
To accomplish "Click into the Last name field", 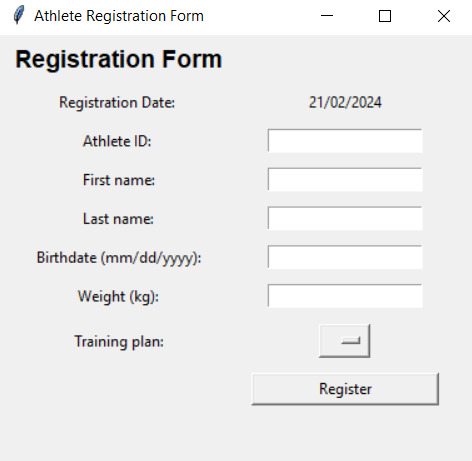I will pos(345,218).
